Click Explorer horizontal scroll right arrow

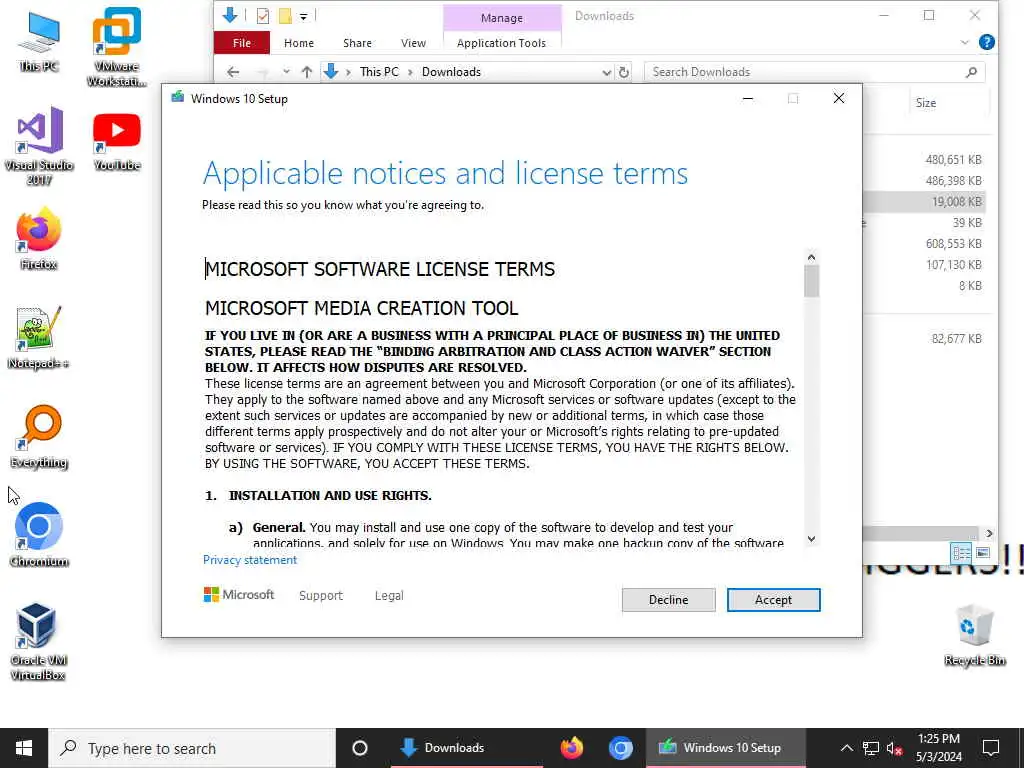[989, 534]
